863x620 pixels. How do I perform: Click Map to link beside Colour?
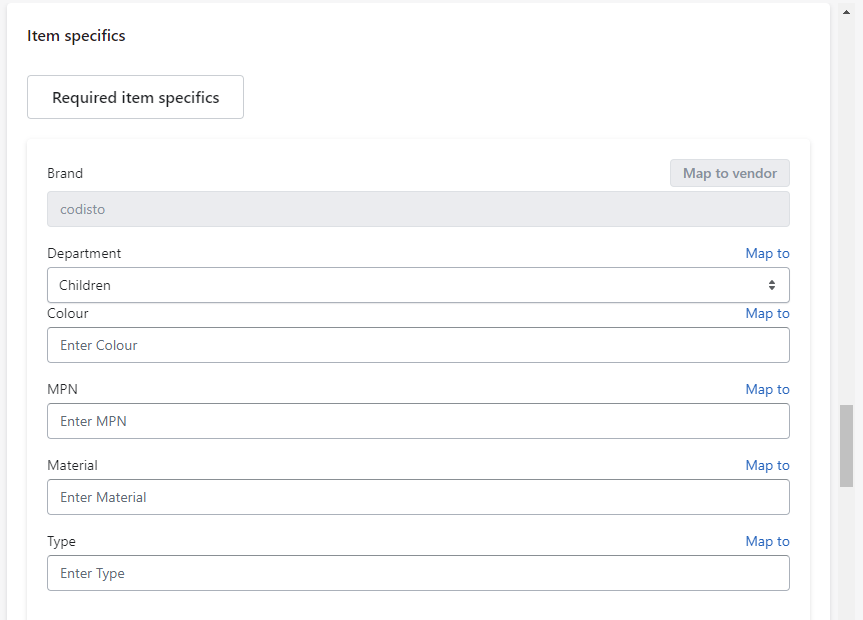coord(767,313)
